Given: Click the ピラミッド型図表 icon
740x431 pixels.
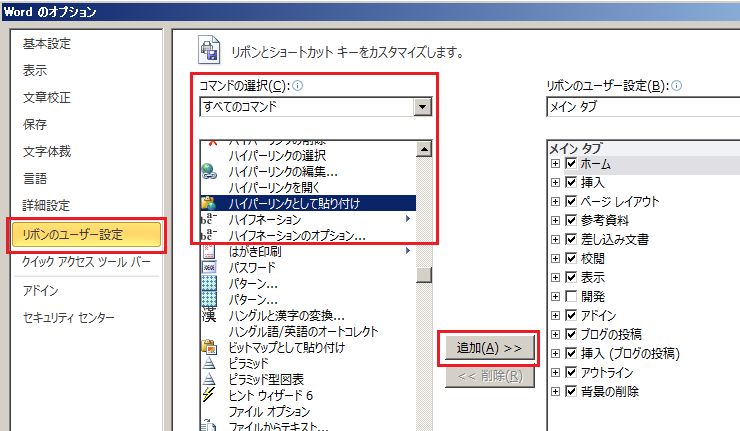Looking at the screenshot, I should point(209,379).
